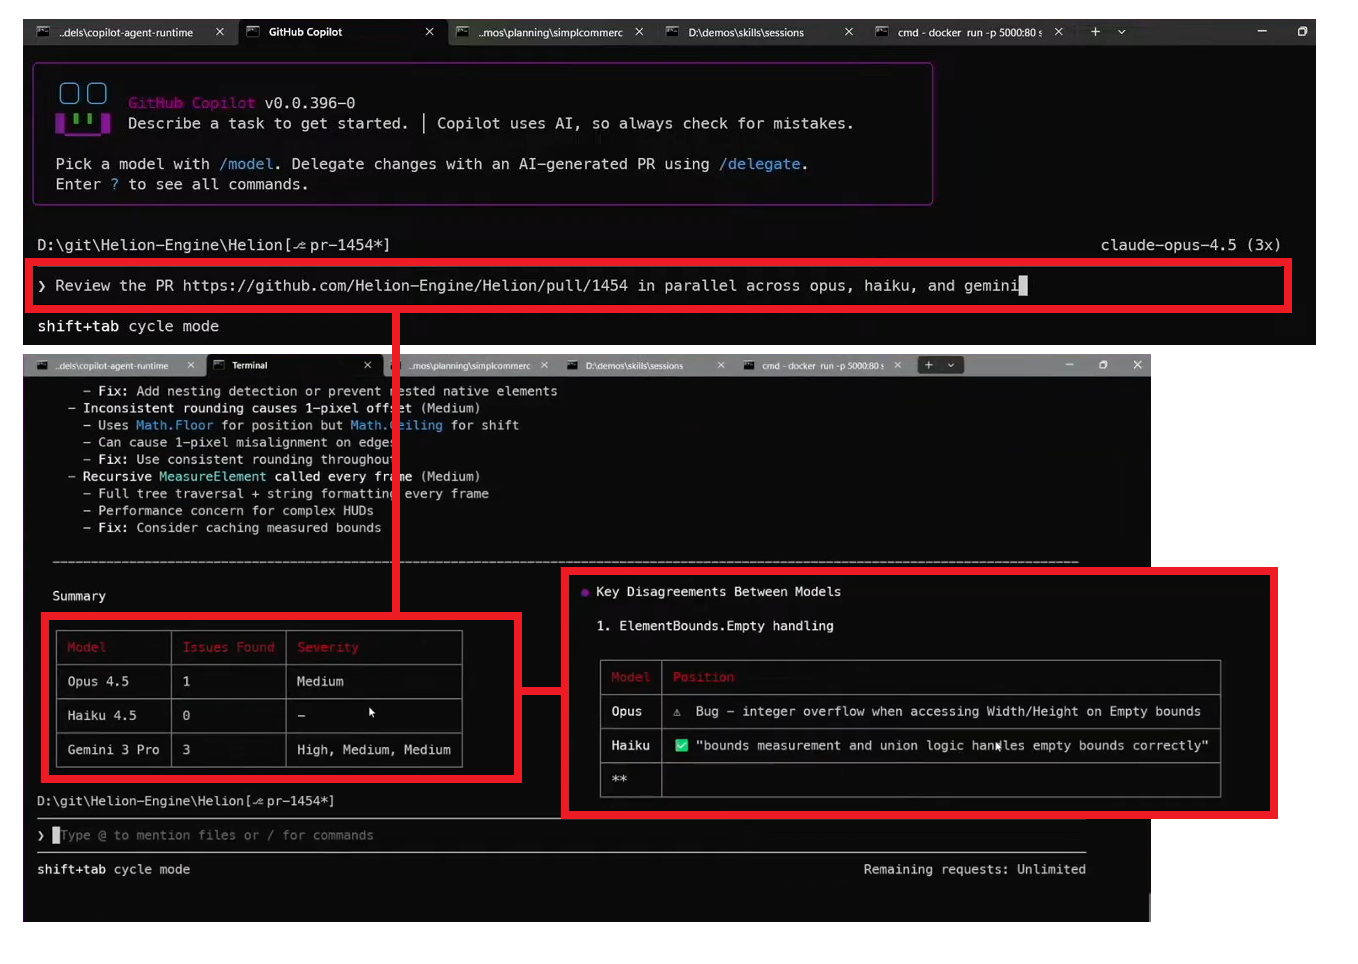This screenshot has width=1358, height=964.
Task: Close copilot-agent-runtime tab in bottom window
Action: [191, 366]
